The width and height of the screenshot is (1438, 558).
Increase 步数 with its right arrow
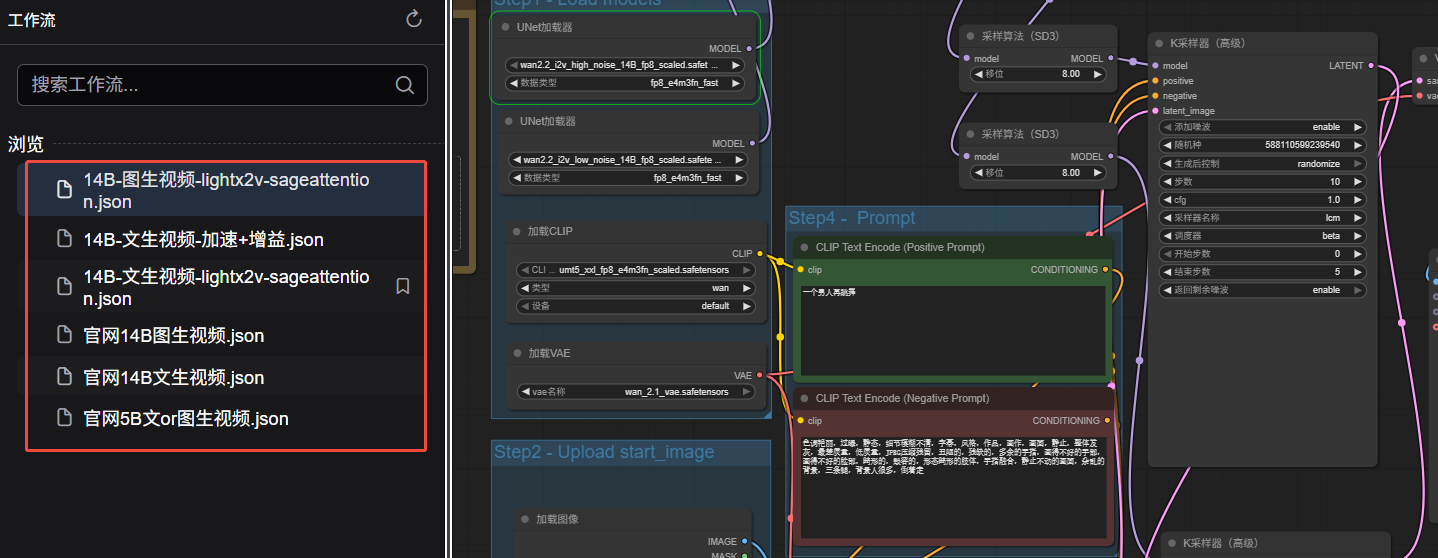click(1357, 182)
